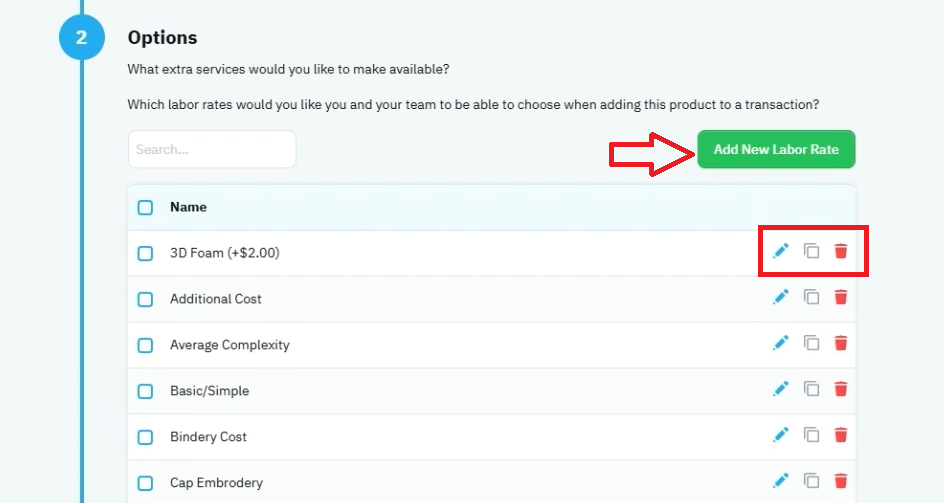Tick the Cap Embrodery checkbox
Viewport: 944px width, 503px height.
[x=145, y=483]
